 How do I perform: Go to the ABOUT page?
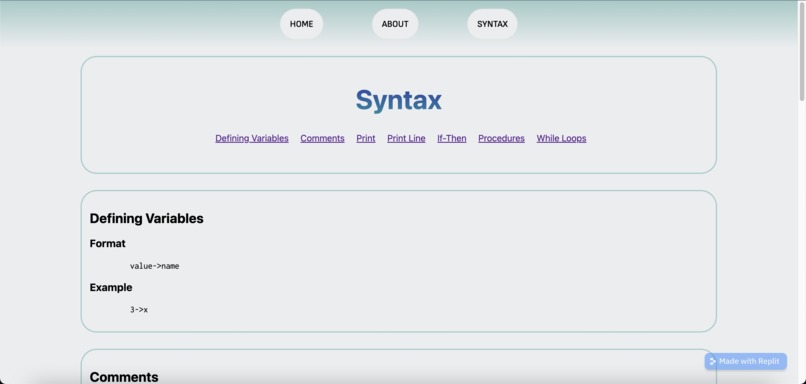click(x=395, y=24)
